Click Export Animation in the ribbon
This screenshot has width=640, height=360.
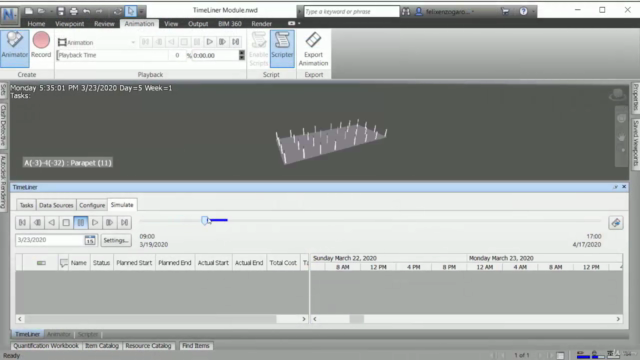pos(313,49)
